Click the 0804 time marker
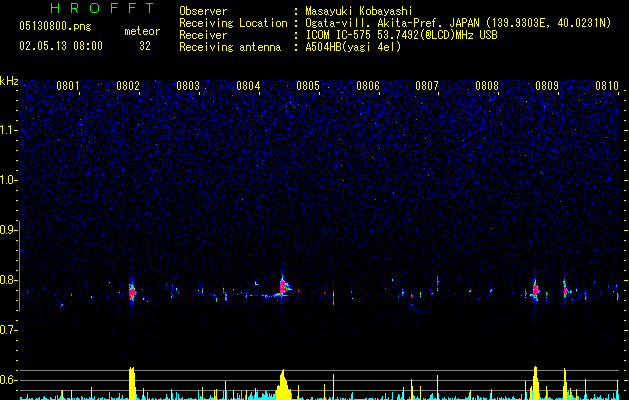This screenshot has height=400, width=629. point(248,86)
